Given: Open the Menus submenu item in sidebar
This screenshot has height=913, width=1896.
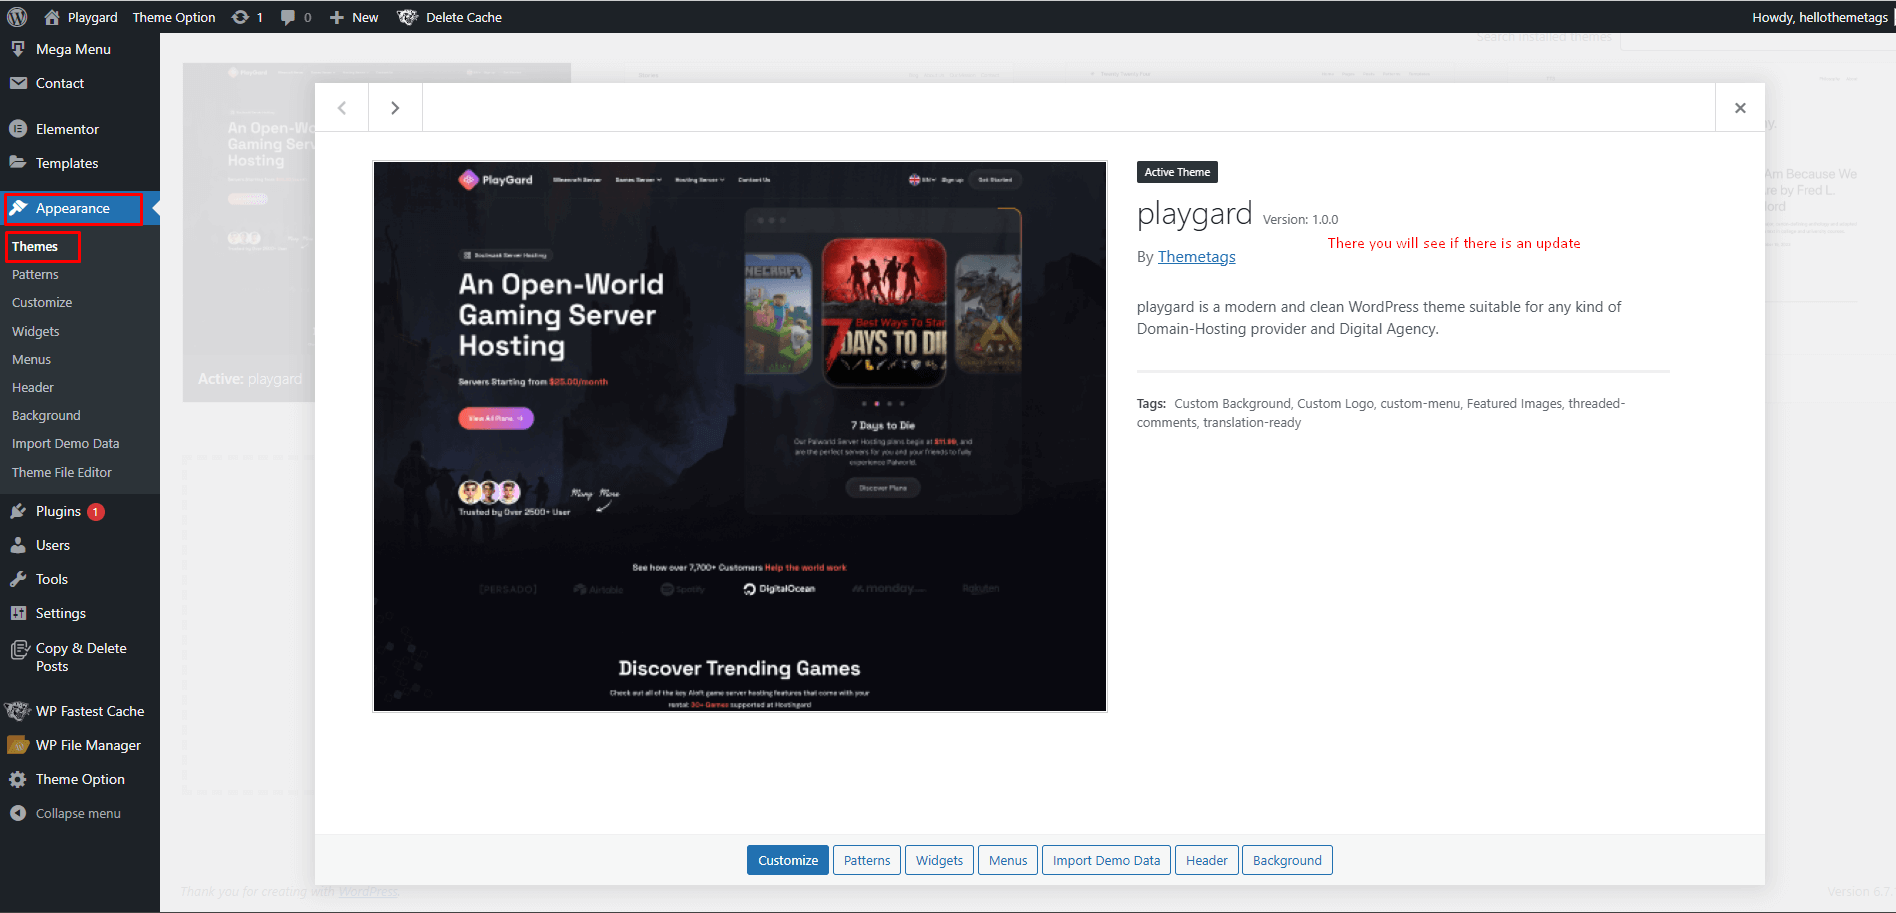Looking at the screenshot, I should (31, 359).
